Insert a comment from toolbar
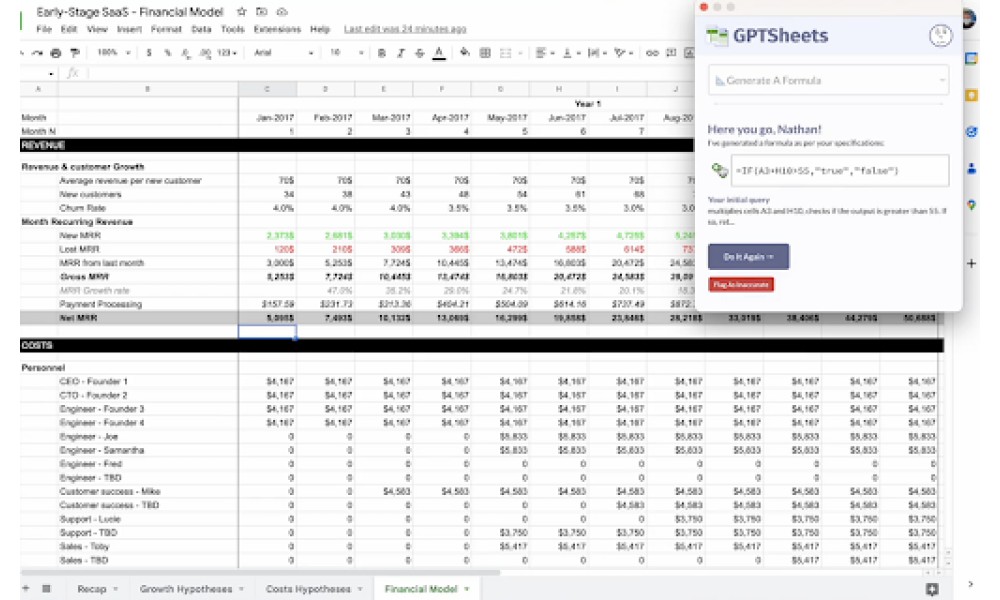The width and height of the screenshot is (1000, 600). pyautogui.click(x=671, y=53)
